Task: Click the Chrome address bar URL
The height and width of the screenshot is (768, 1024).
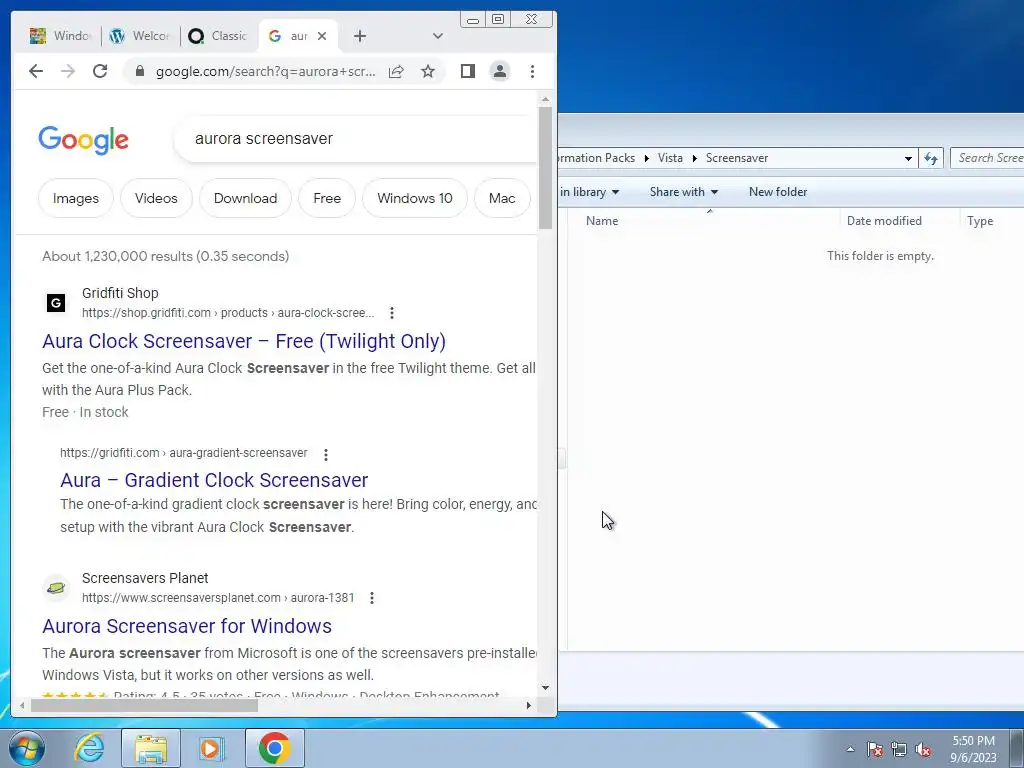Action: click(x=265, y=71)
